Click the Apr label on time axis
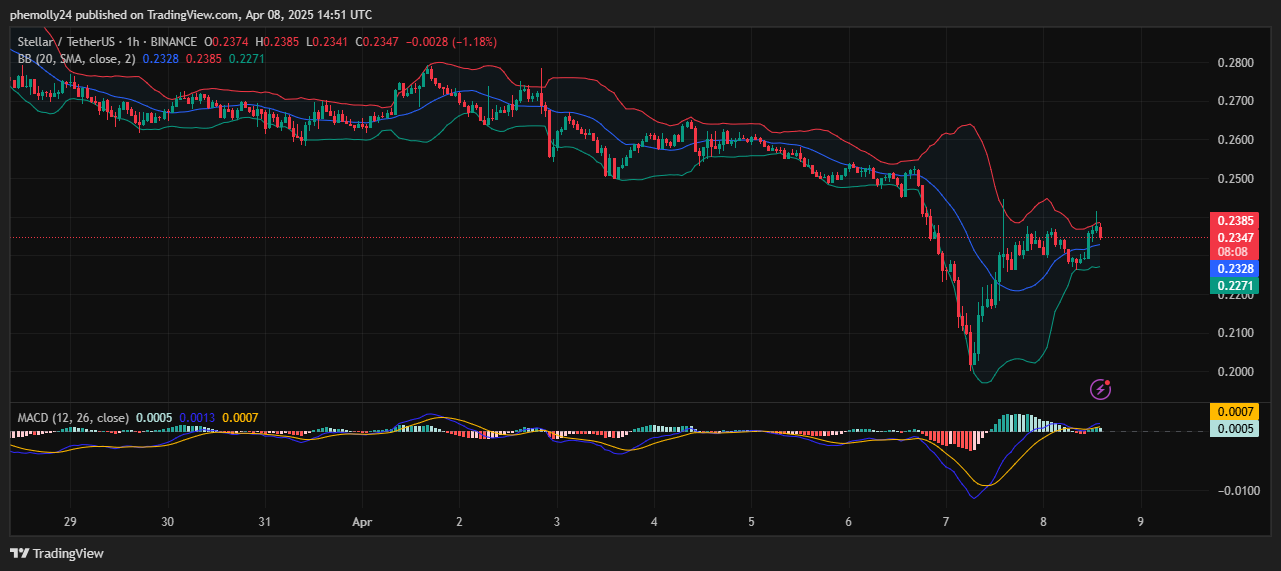The height and width of the screenshot is (571, 1281). tap(361, 522)
